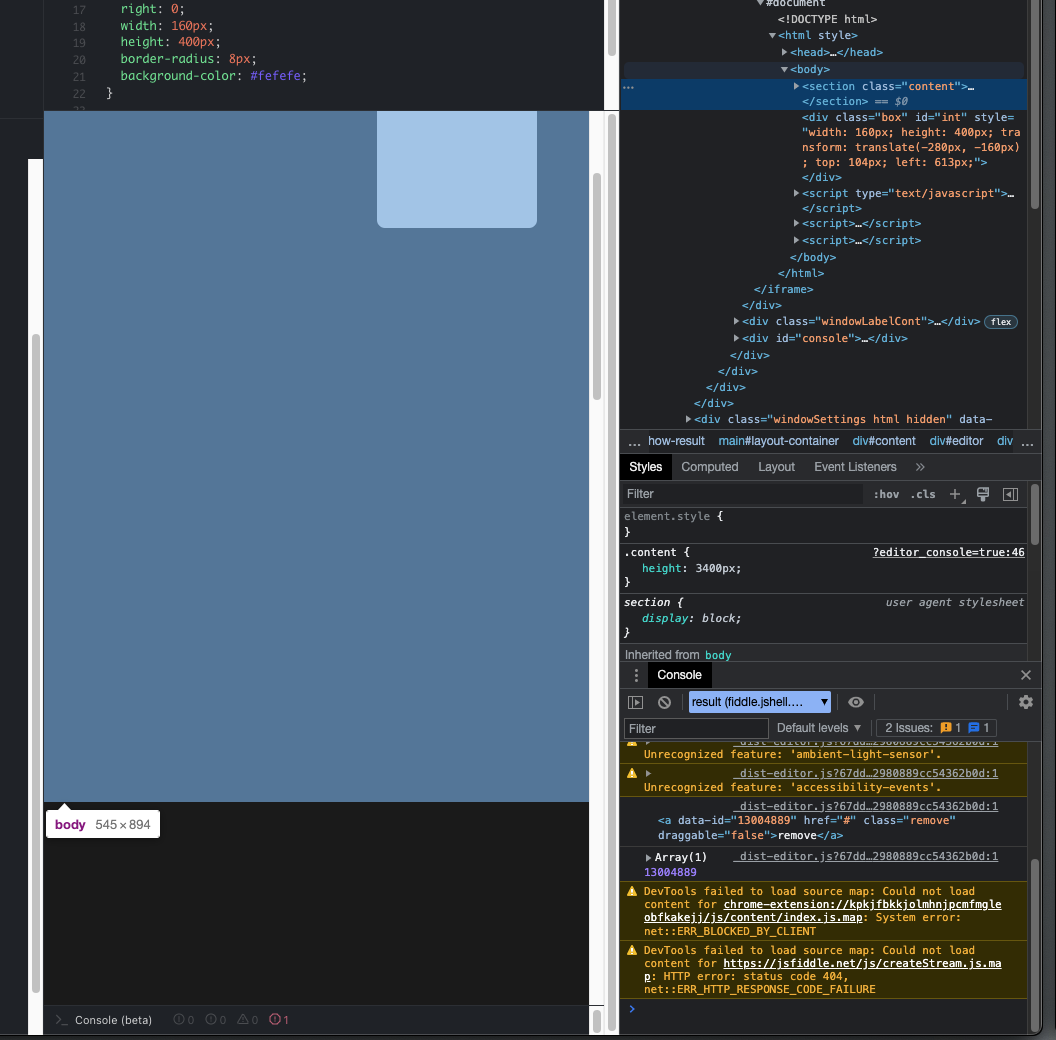Click Styles Filter input field
This screenshot has height=1040, width=1056.
pos(741,494)
